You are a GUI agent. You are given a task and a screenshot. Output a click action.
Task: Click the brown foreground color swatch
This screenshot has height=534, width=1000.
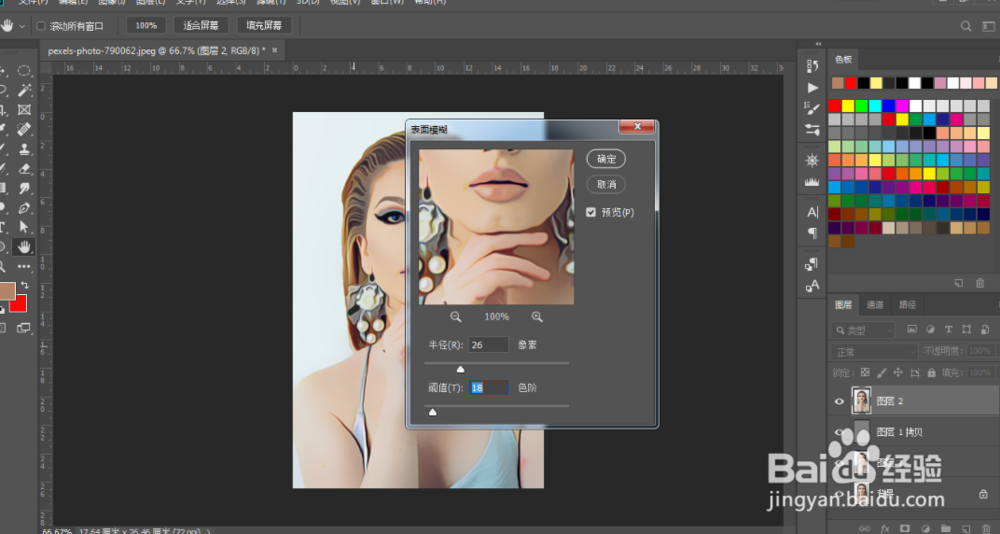coord(7,292)
